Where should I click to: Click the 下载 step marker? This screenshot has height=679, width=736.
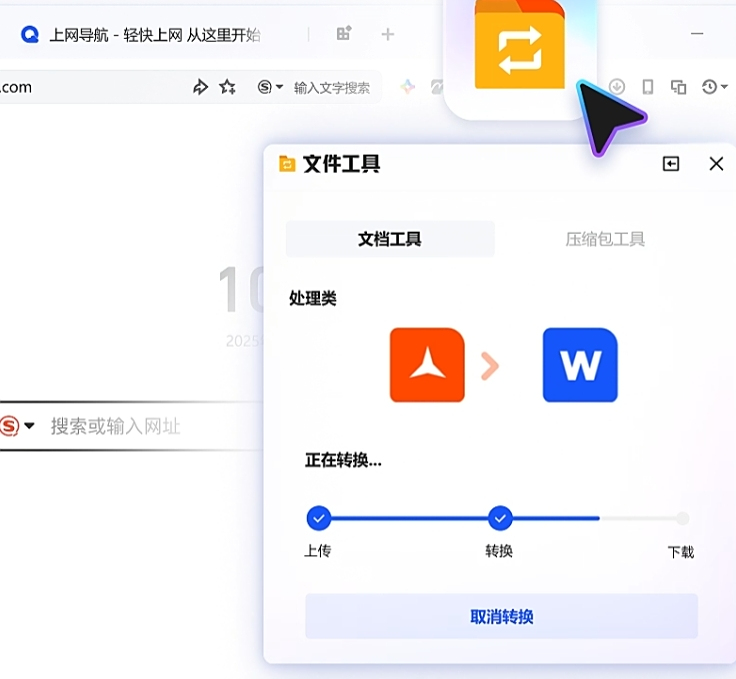682,519
